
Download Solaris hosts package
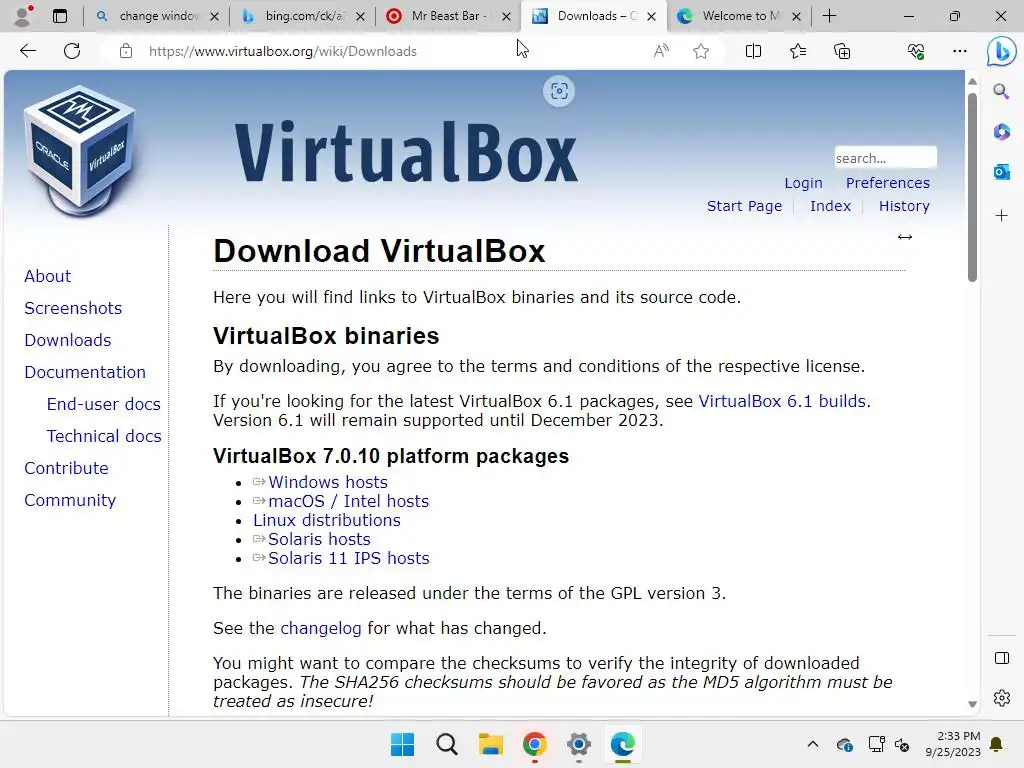(x=319, y=539)
